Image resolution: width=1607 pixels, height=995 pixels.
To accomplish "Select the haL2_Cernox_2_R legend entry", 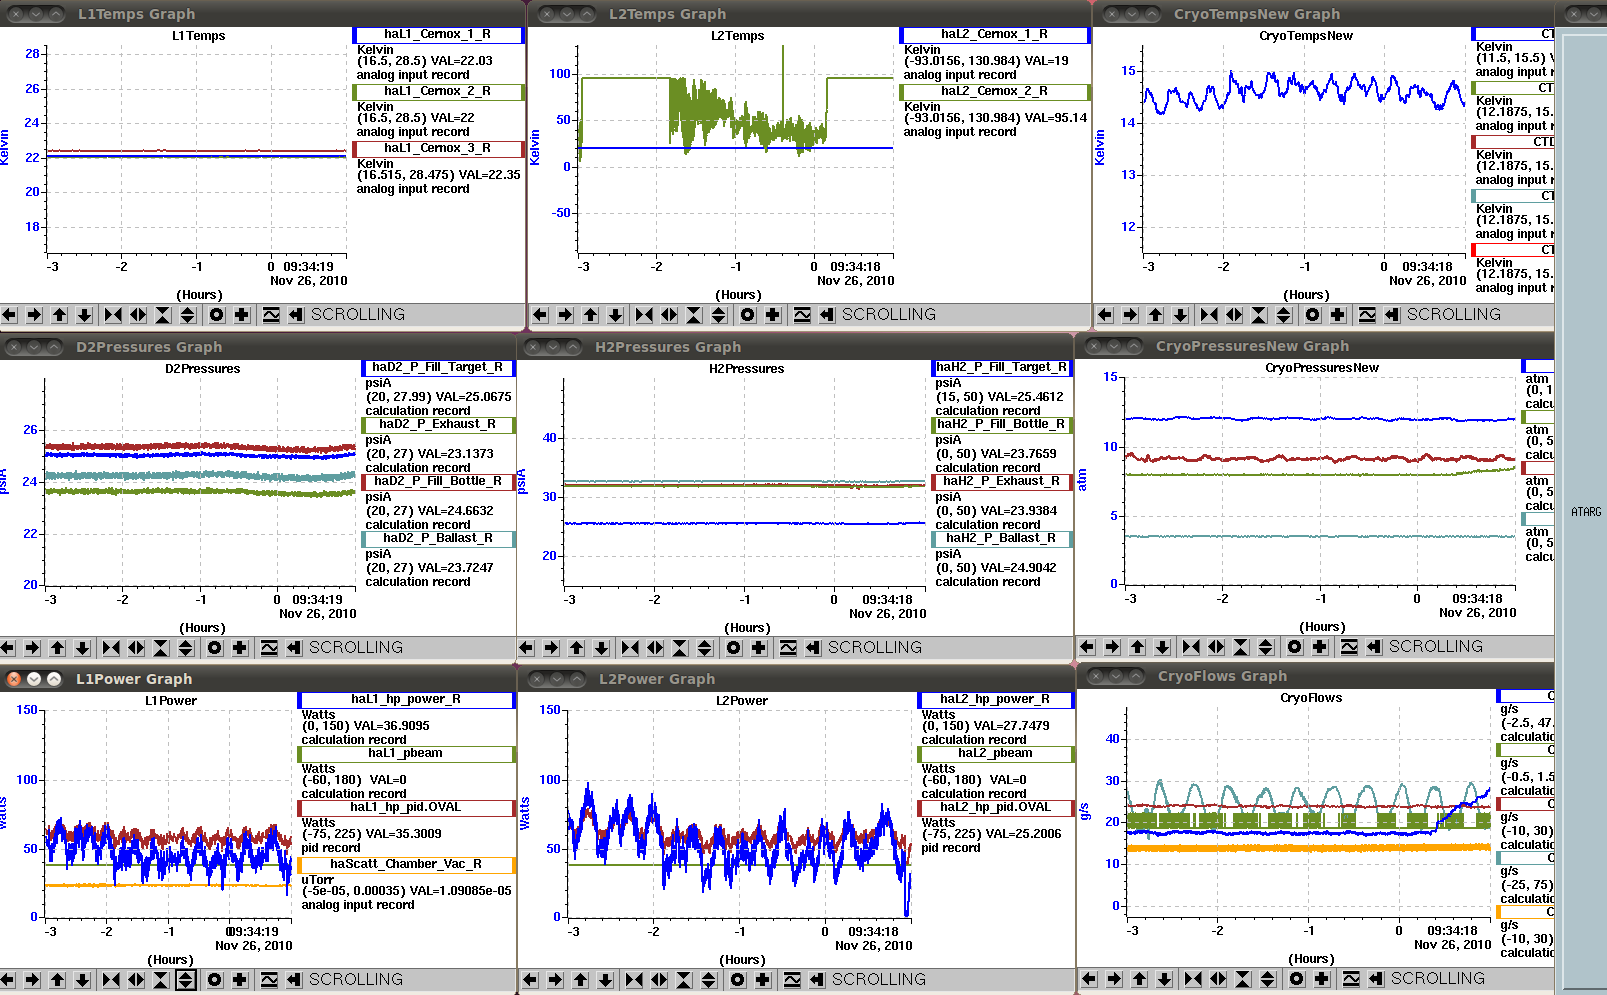I will tap(995, 92).
